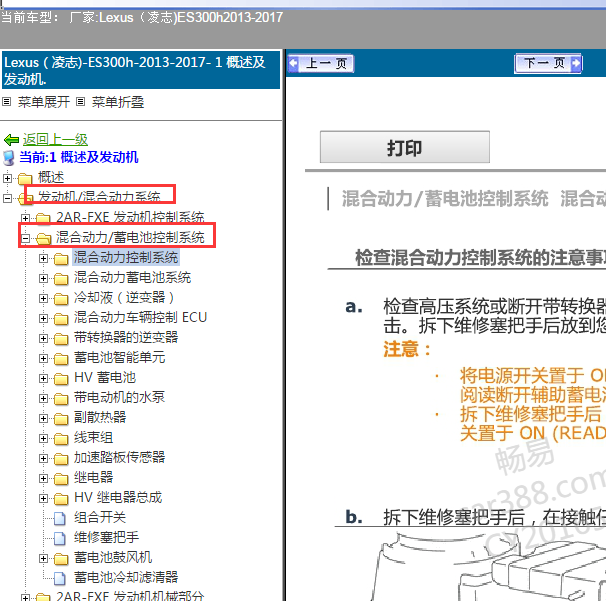Click the folder icon of 2AR-FXE 发动机控制系统
This screenshot has width=606, height=601.
pos(43,218)
